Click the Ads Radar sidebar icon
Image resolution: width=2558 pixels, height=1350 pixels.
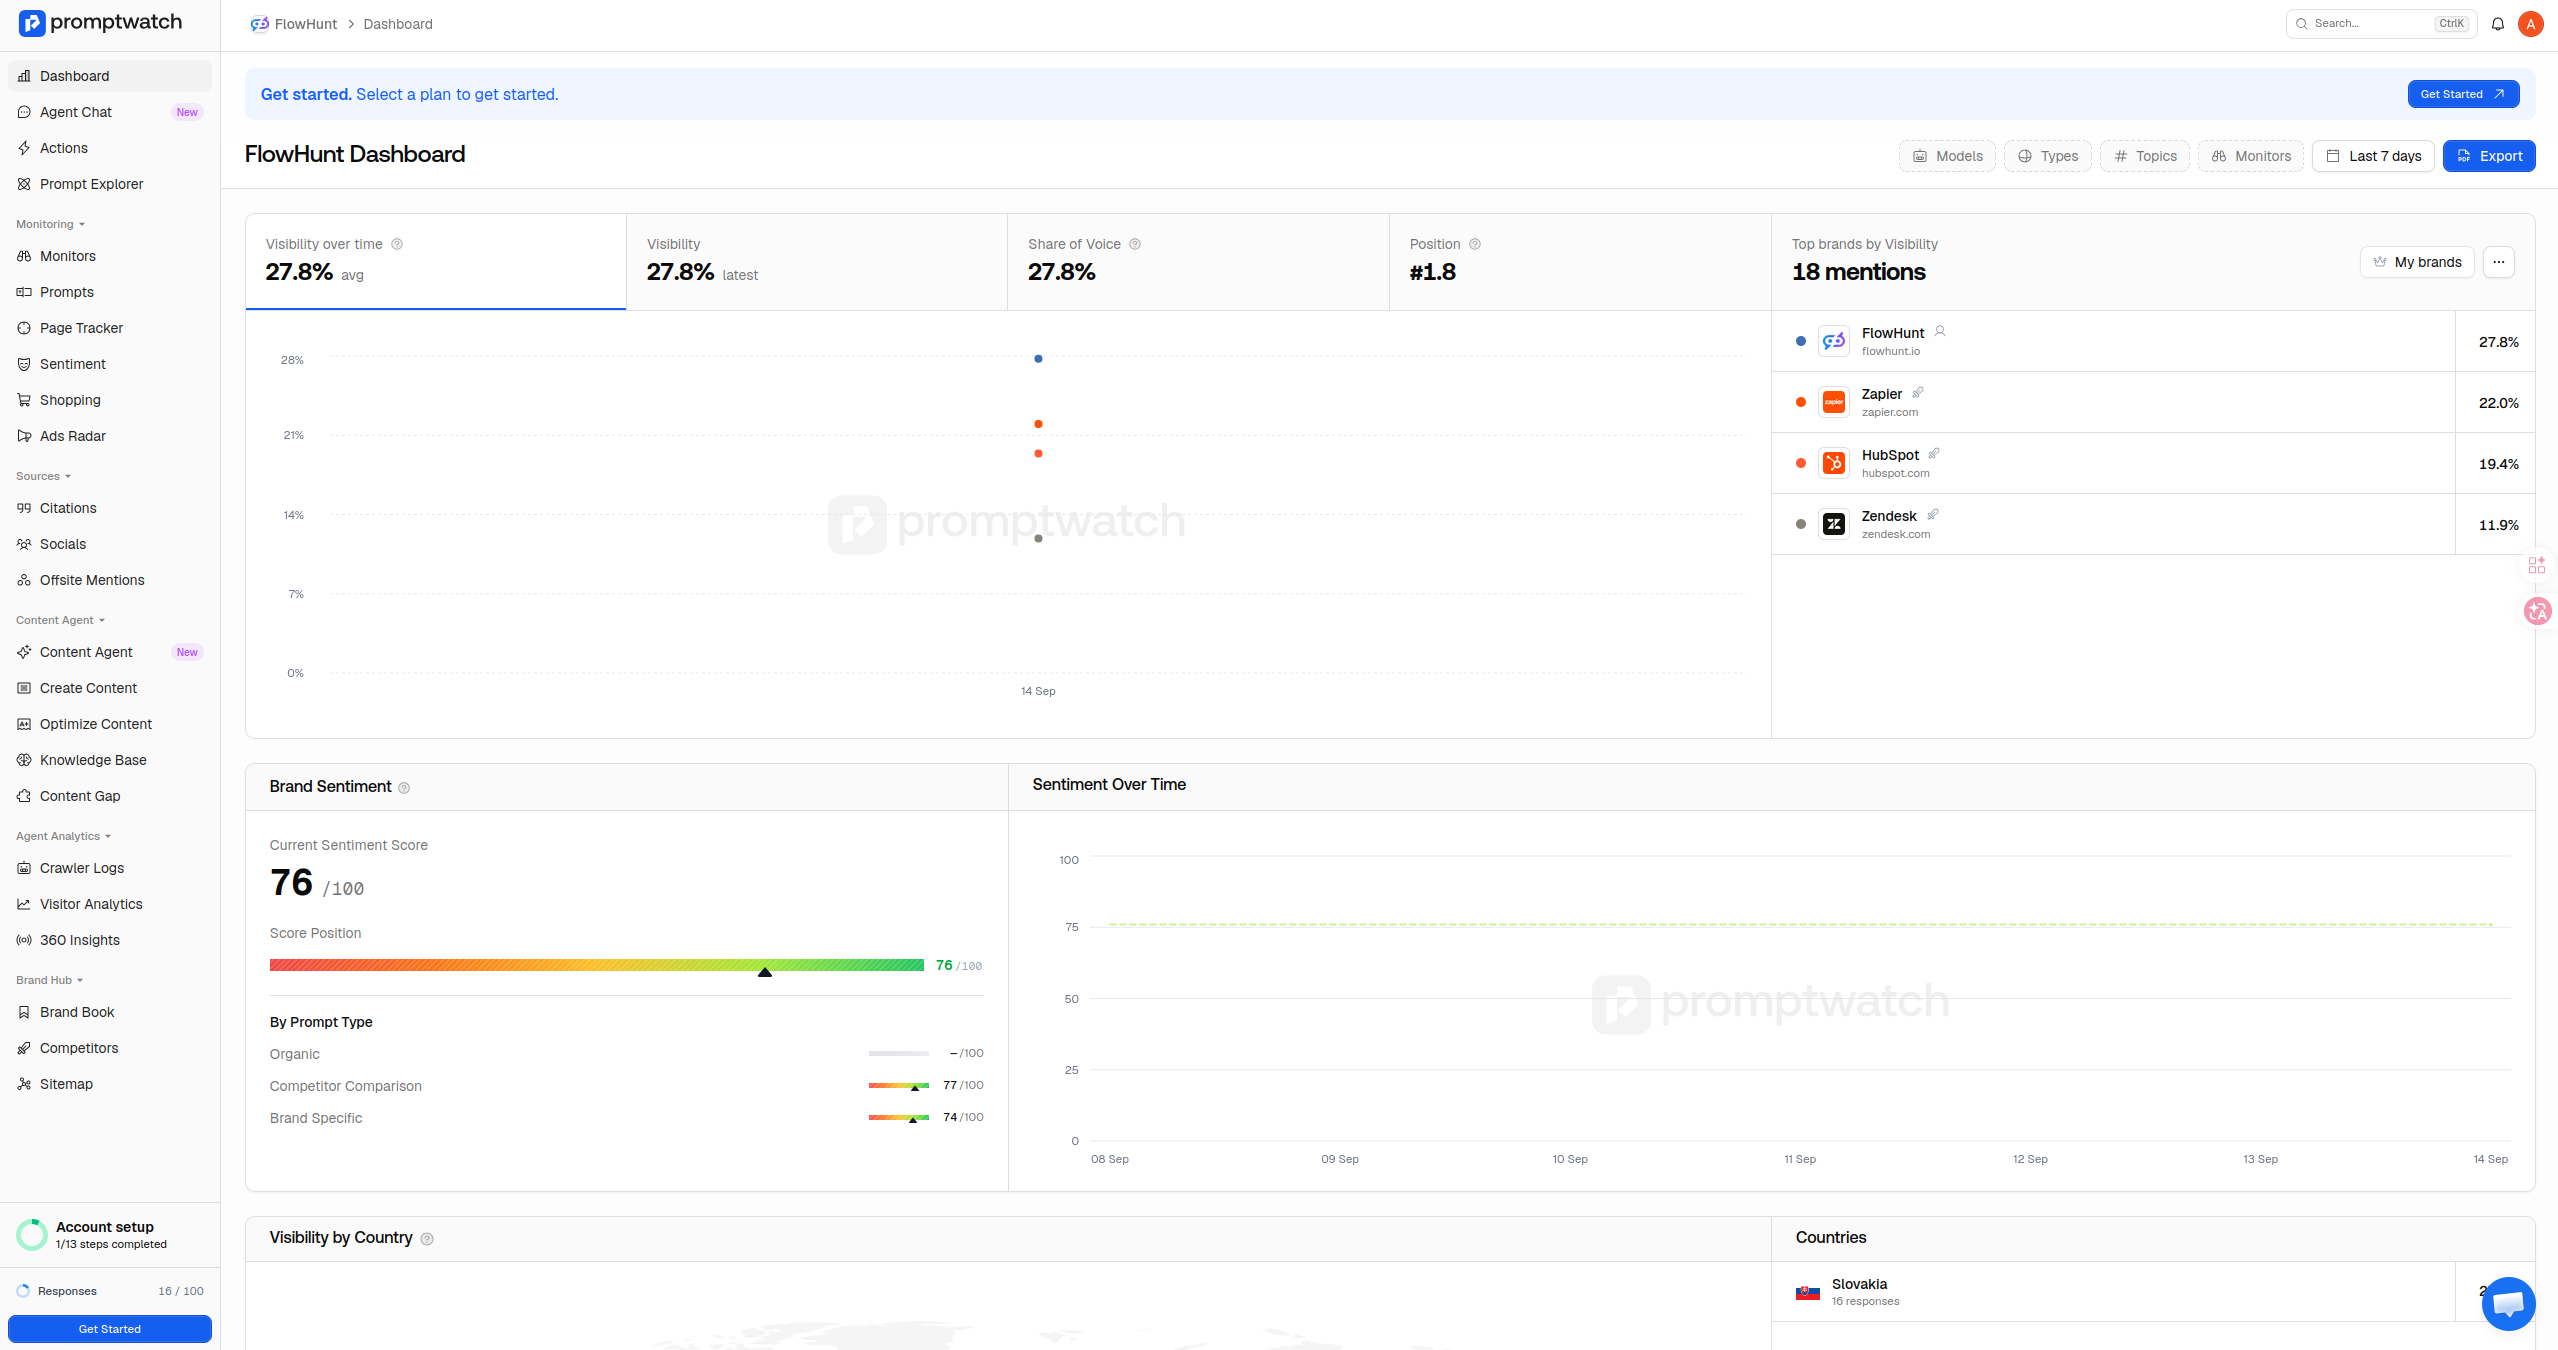coord(24,436)
